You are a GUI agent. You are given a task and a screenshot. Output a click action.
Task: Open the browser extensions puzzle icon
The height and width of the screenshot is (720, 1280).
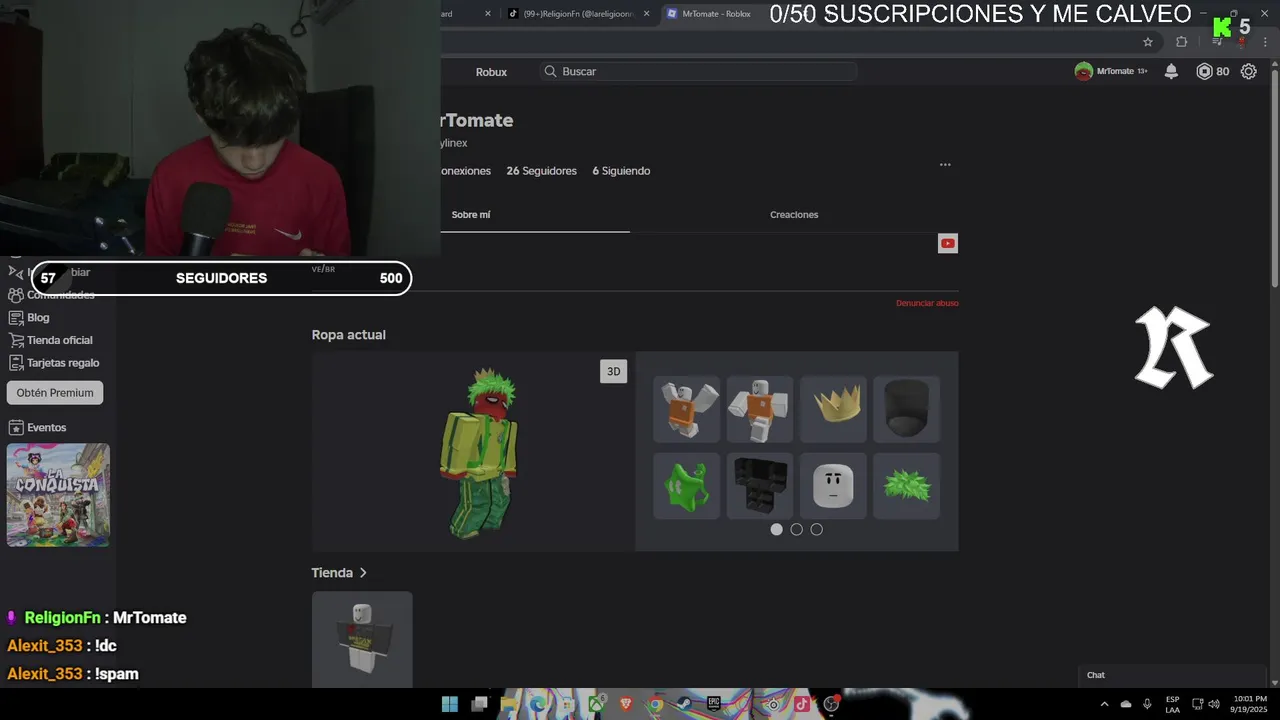1182,42
